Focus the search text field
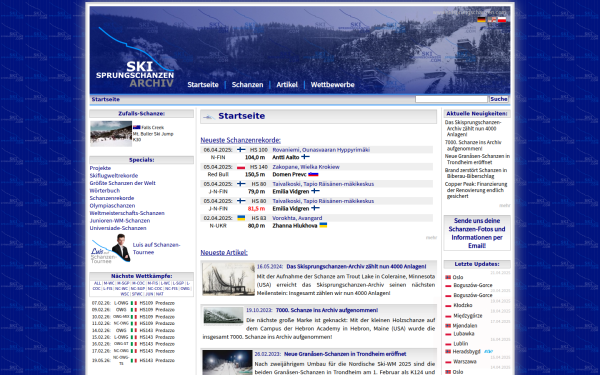Image resolution: width=600 pixels, height=375 pixels. 451,99
